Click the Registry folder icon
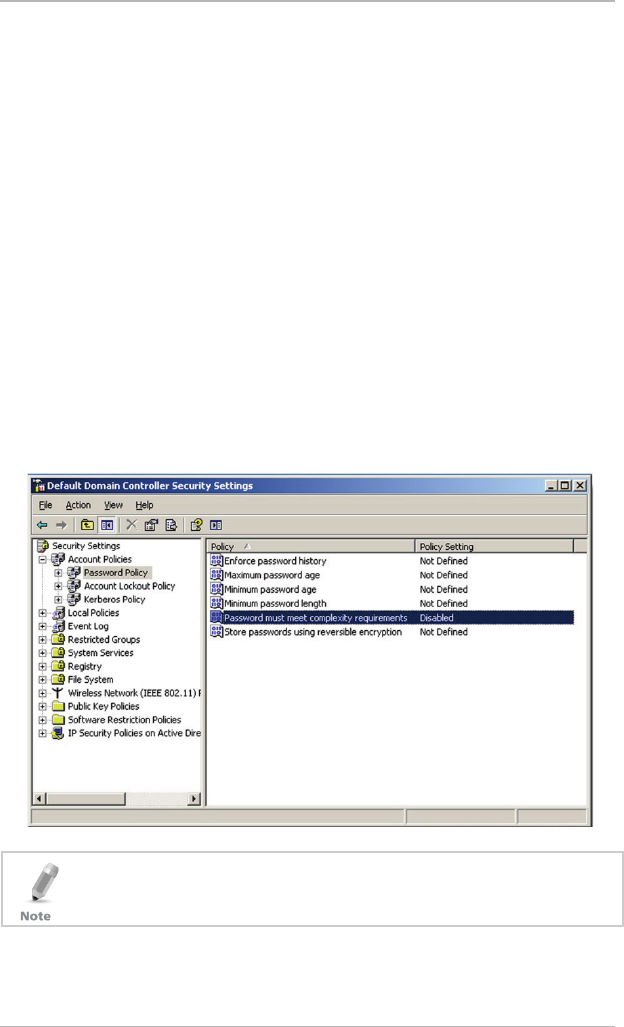This screenshot has width=624, height=1027. pos(58,666)
